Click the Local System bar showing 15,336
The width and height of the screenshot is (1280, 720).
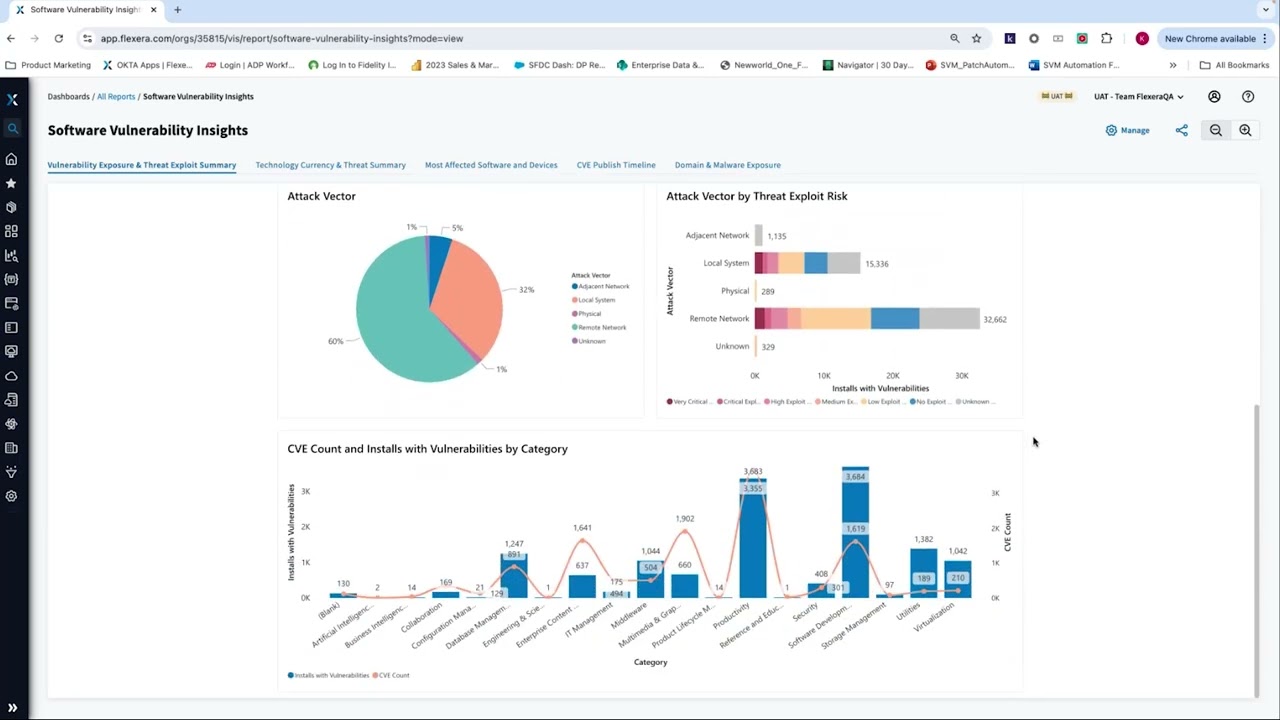coord(807,263)
